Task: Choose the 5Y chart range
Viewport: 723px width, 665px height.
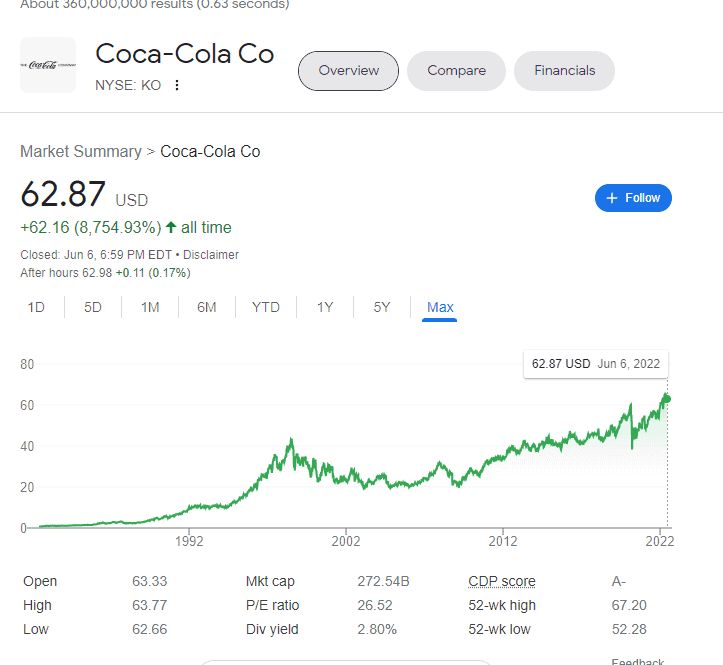Action: pos(382,307)
